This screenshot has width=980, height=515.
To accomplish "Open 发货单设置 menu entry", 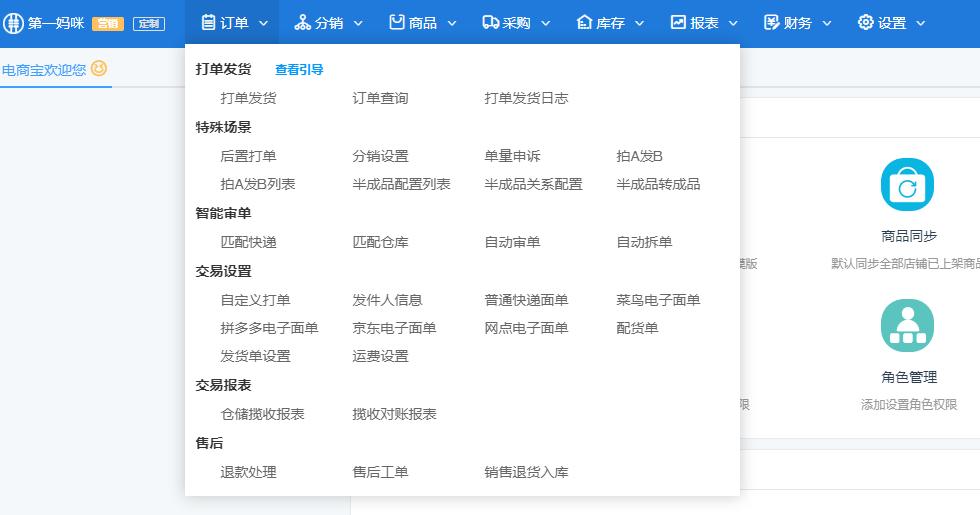I will pyautogui.click(x=255, y=356).
